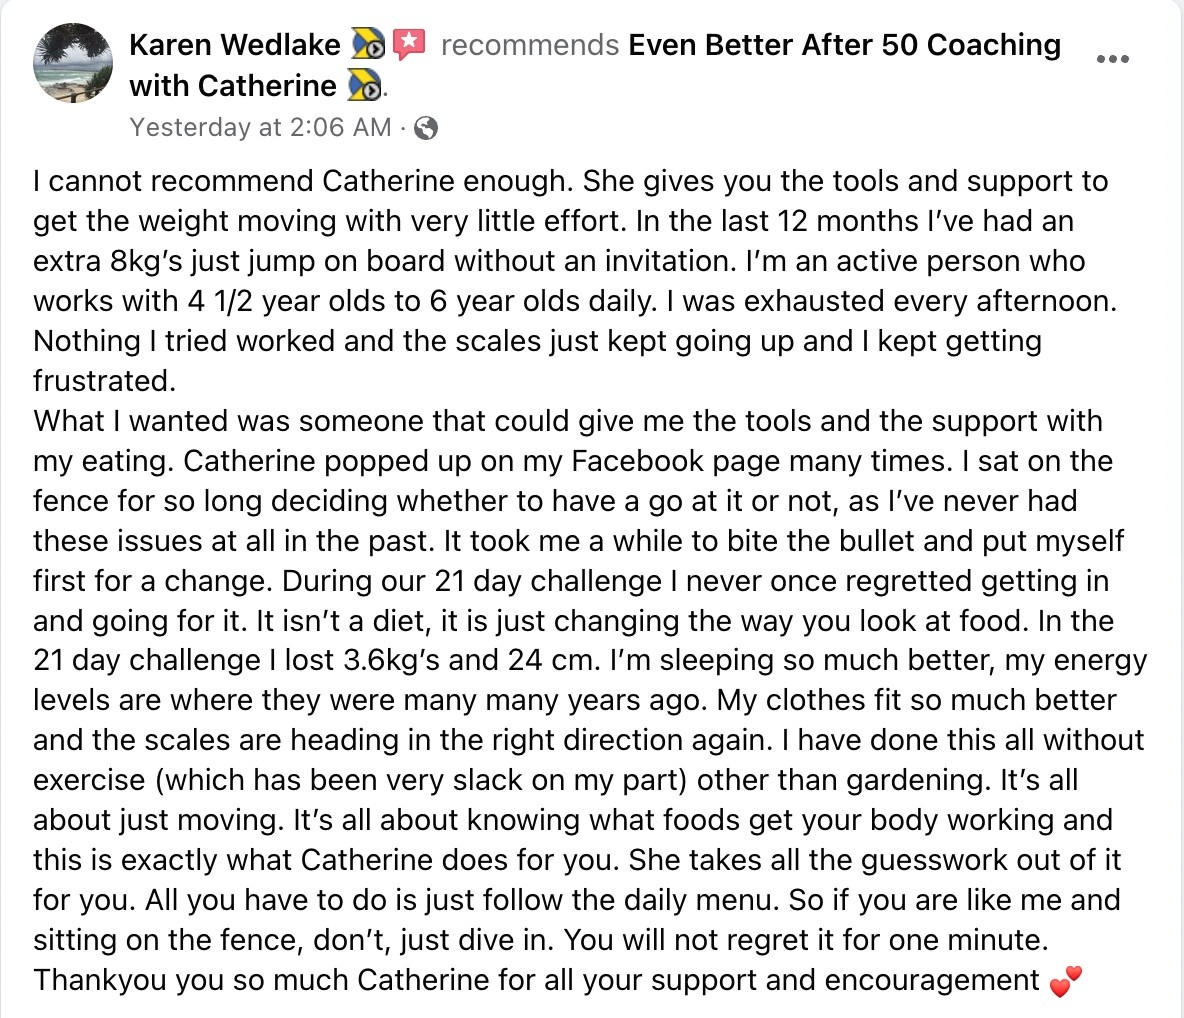Open Karen Wedlake's profile picture

(73, 63)
